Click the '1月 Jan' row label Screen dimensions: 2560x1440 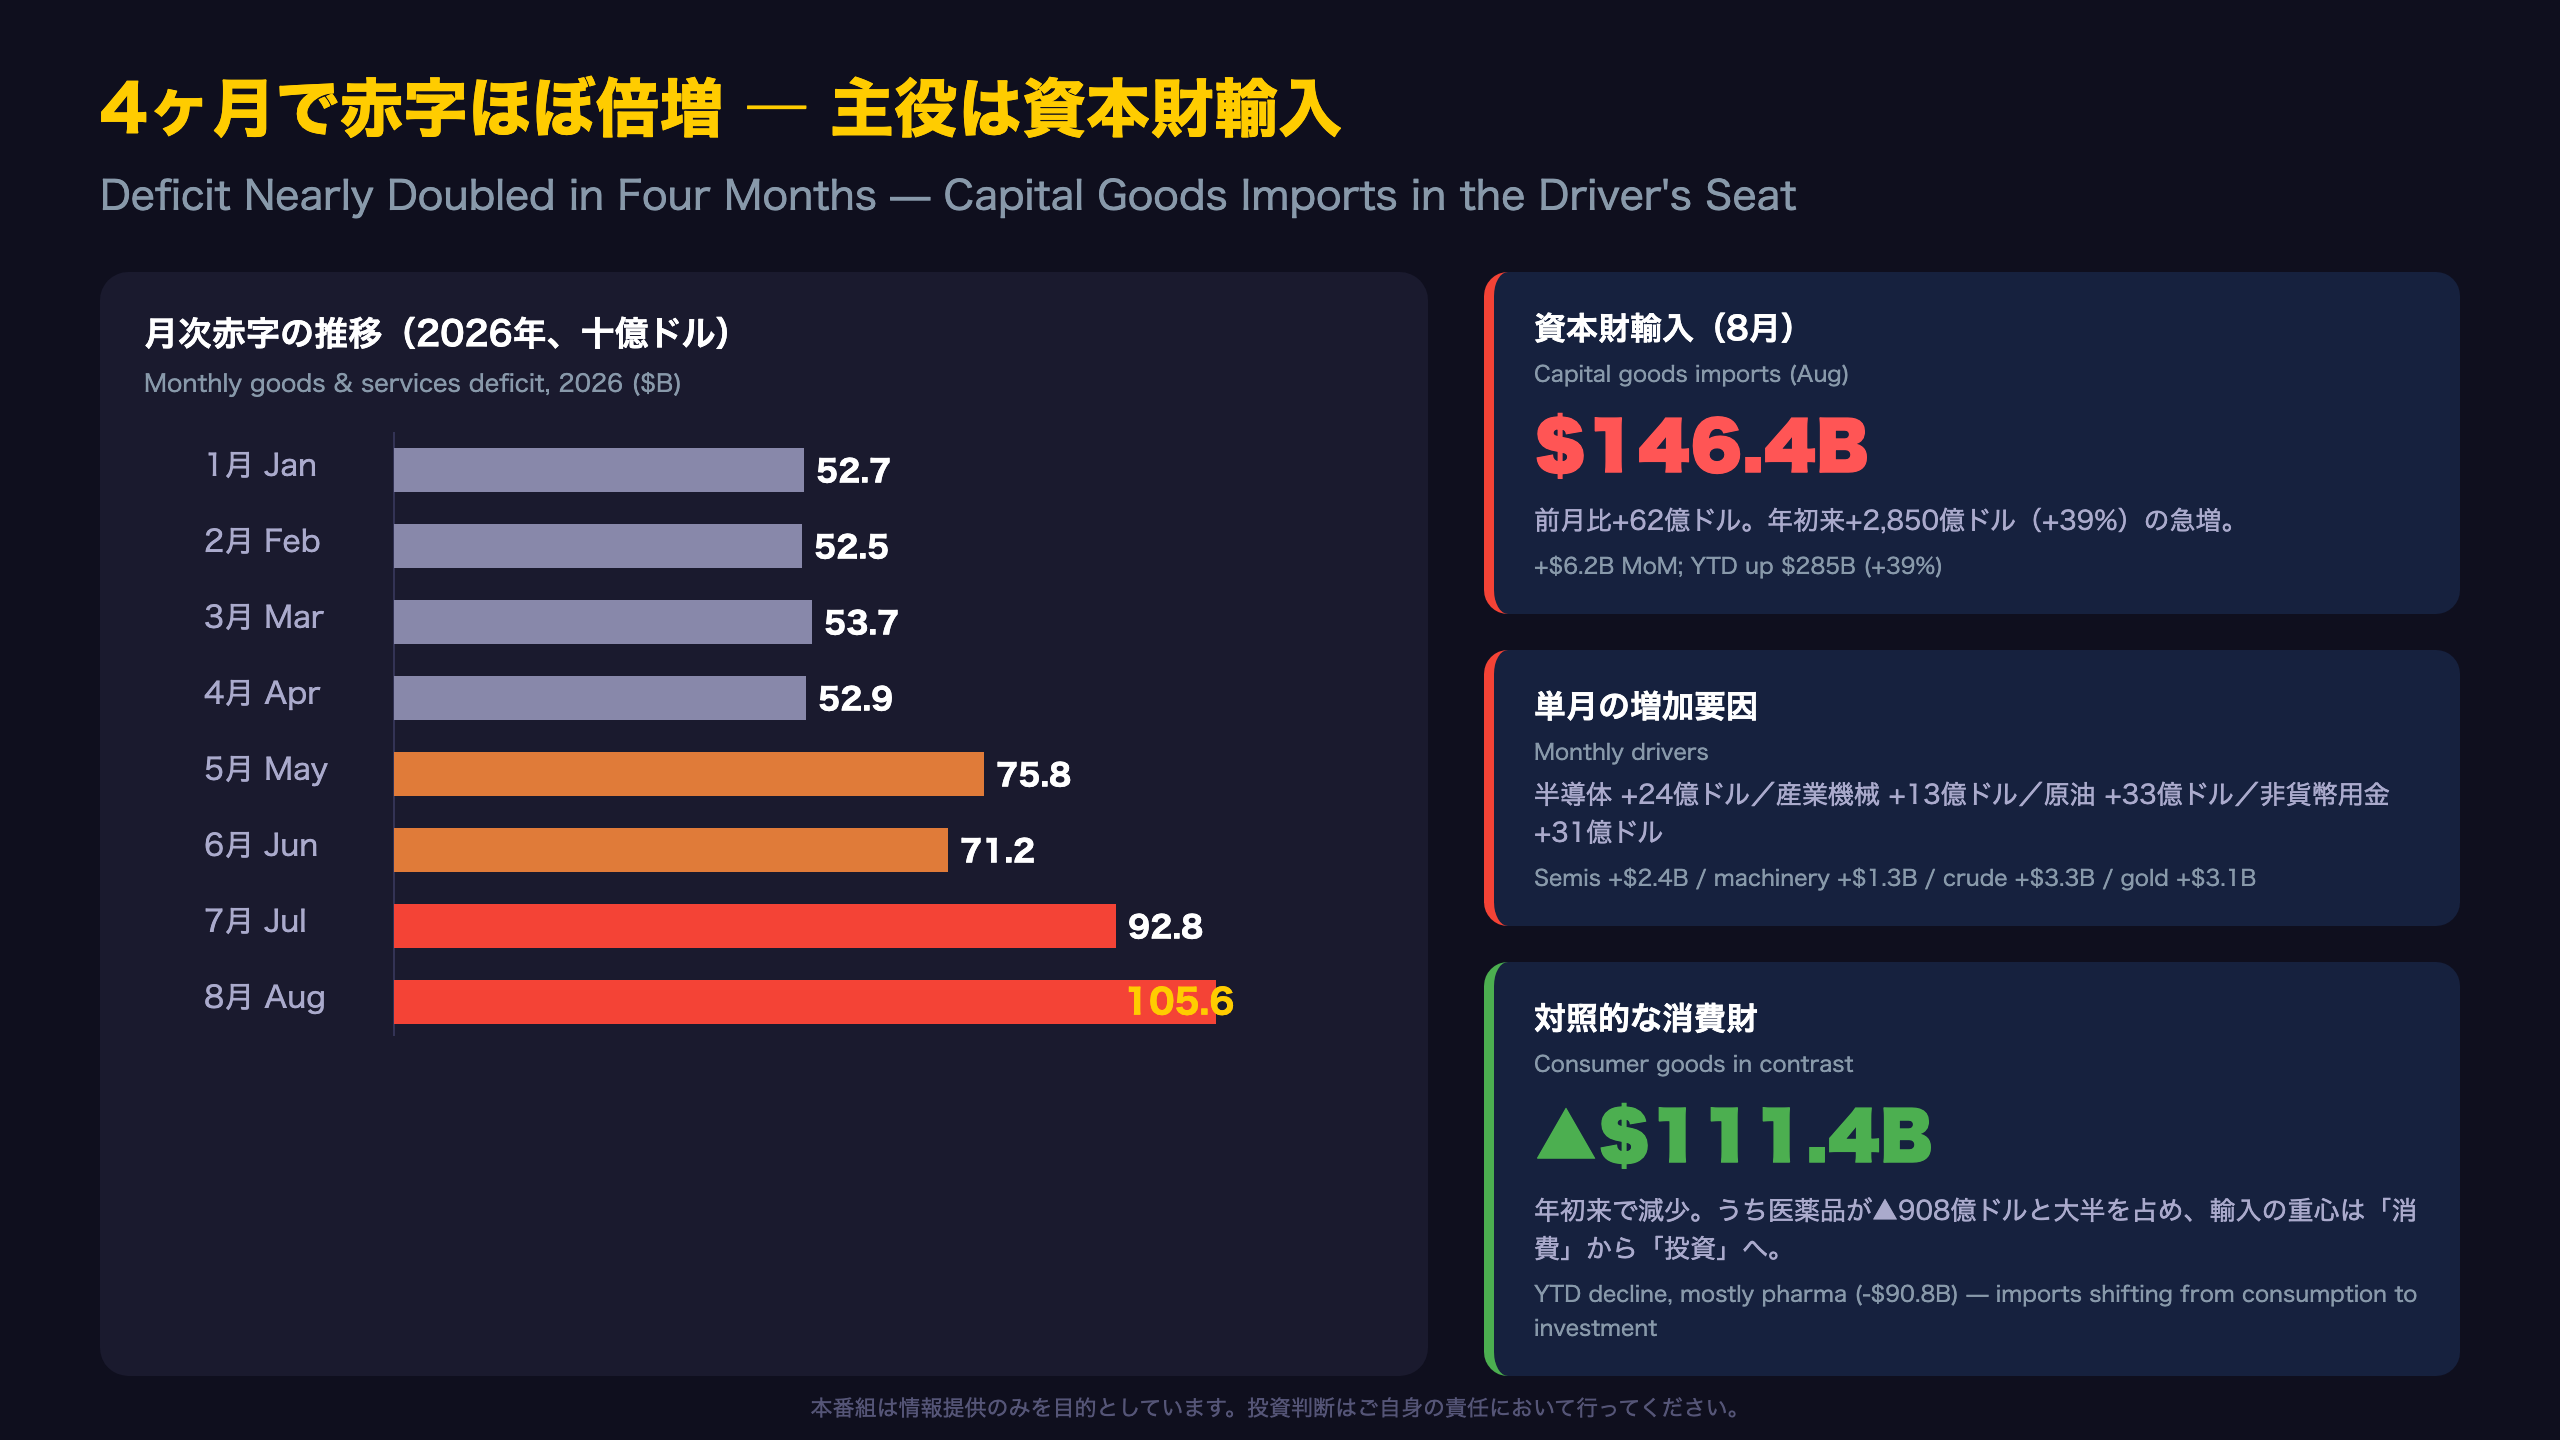click(260, 465)
